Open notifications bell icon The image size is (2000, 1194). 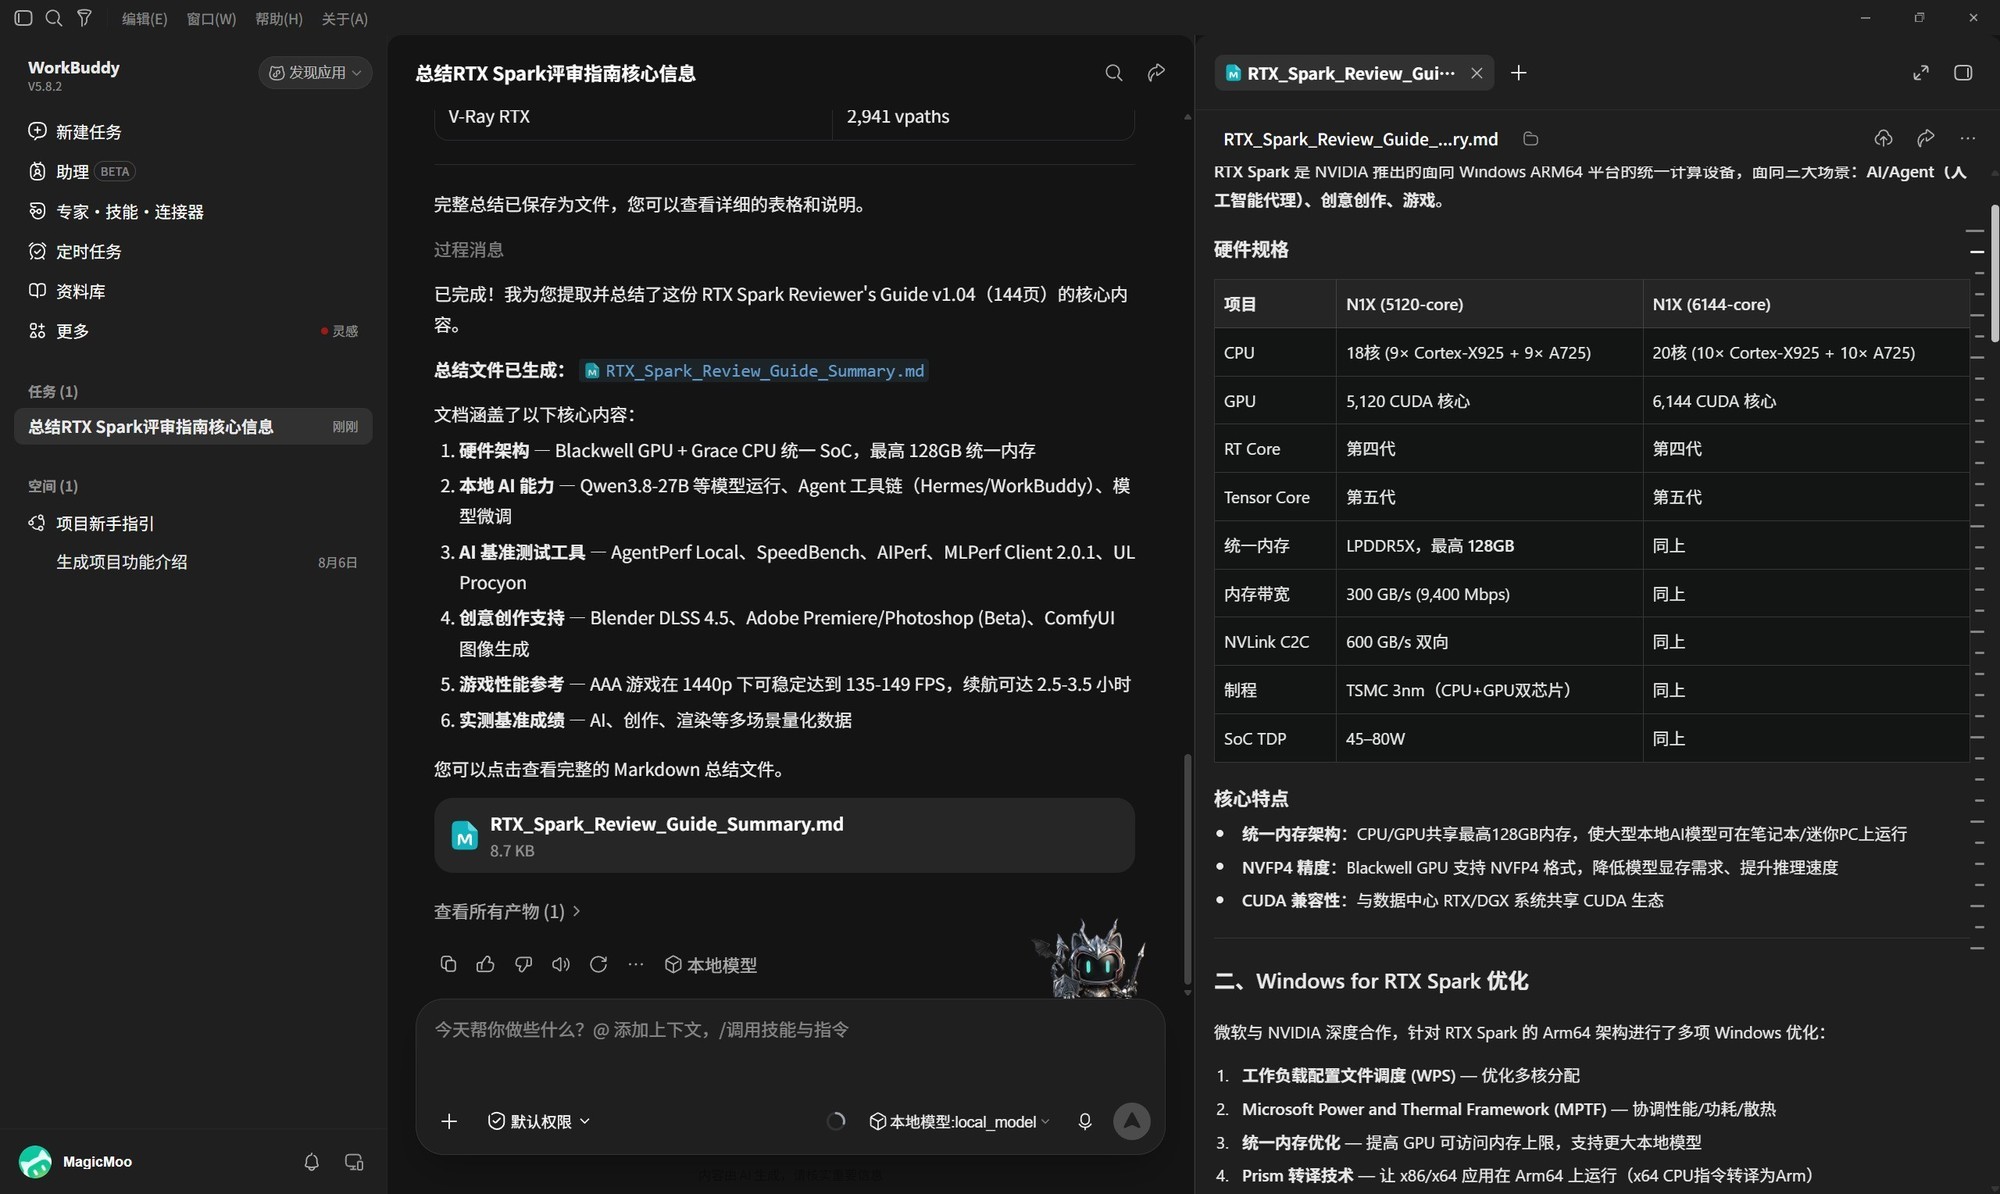coord(311,1162)
